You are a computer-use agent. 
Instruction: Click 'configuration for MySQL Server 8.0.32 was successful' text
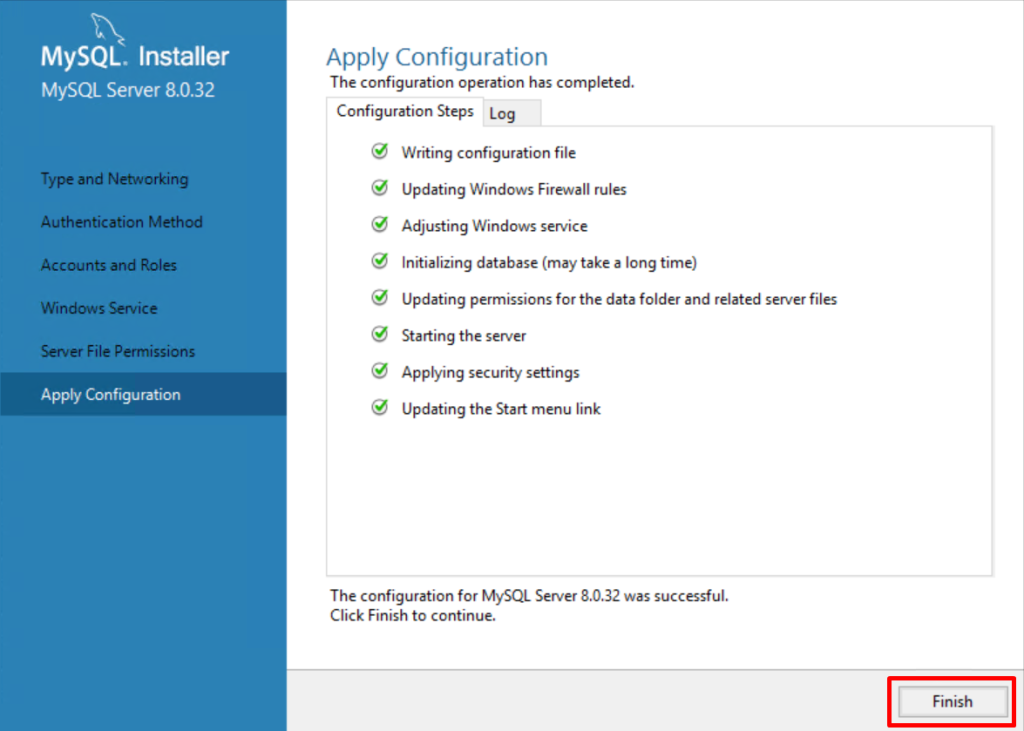click(529, 596)
